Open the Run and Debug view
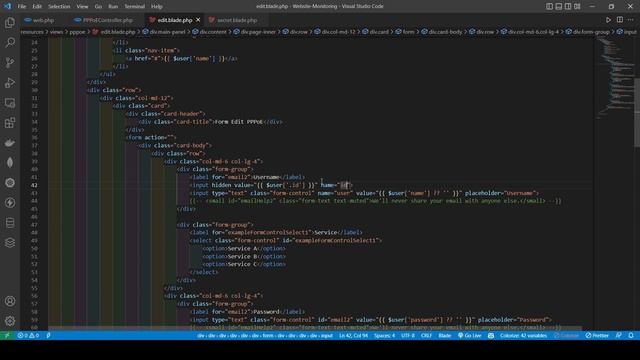 click(10, 82)
